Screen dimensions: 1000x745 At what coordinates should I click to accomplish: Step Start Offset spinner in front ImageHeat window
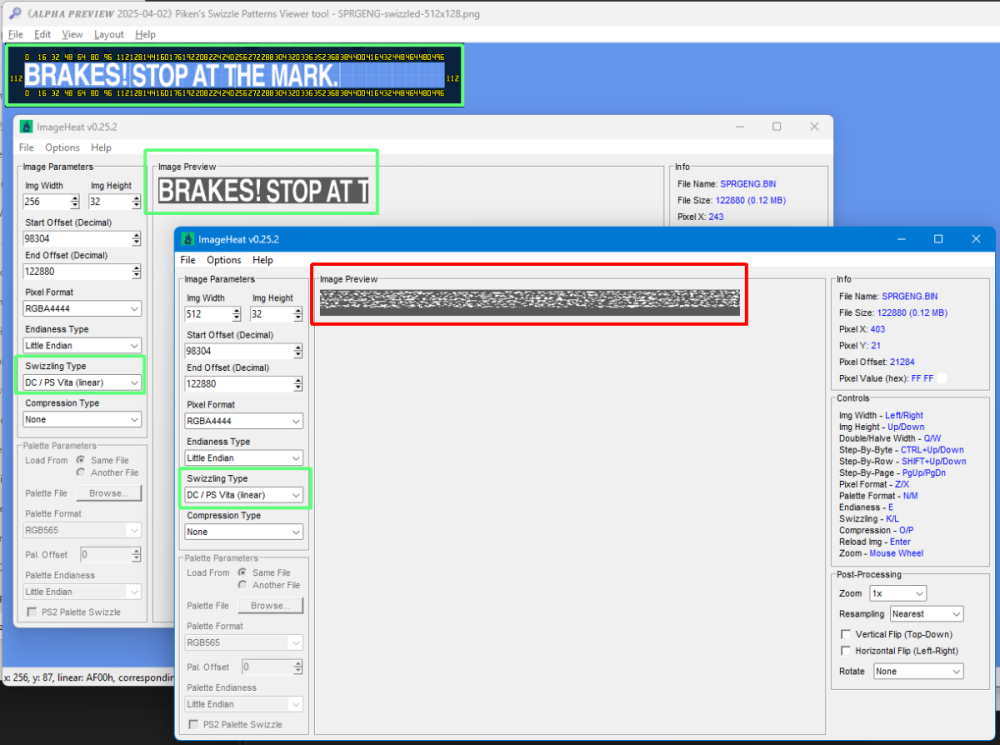298,351
